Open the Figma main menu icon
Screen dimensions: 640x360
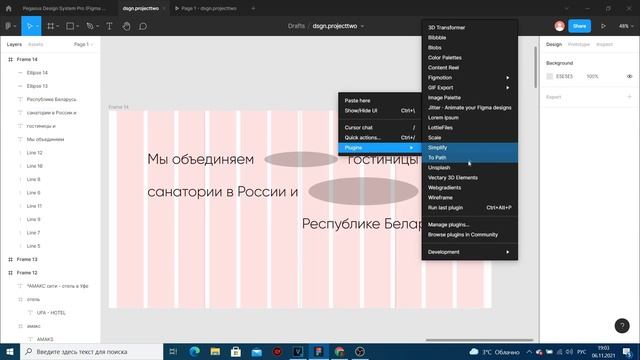click(8, 26)
